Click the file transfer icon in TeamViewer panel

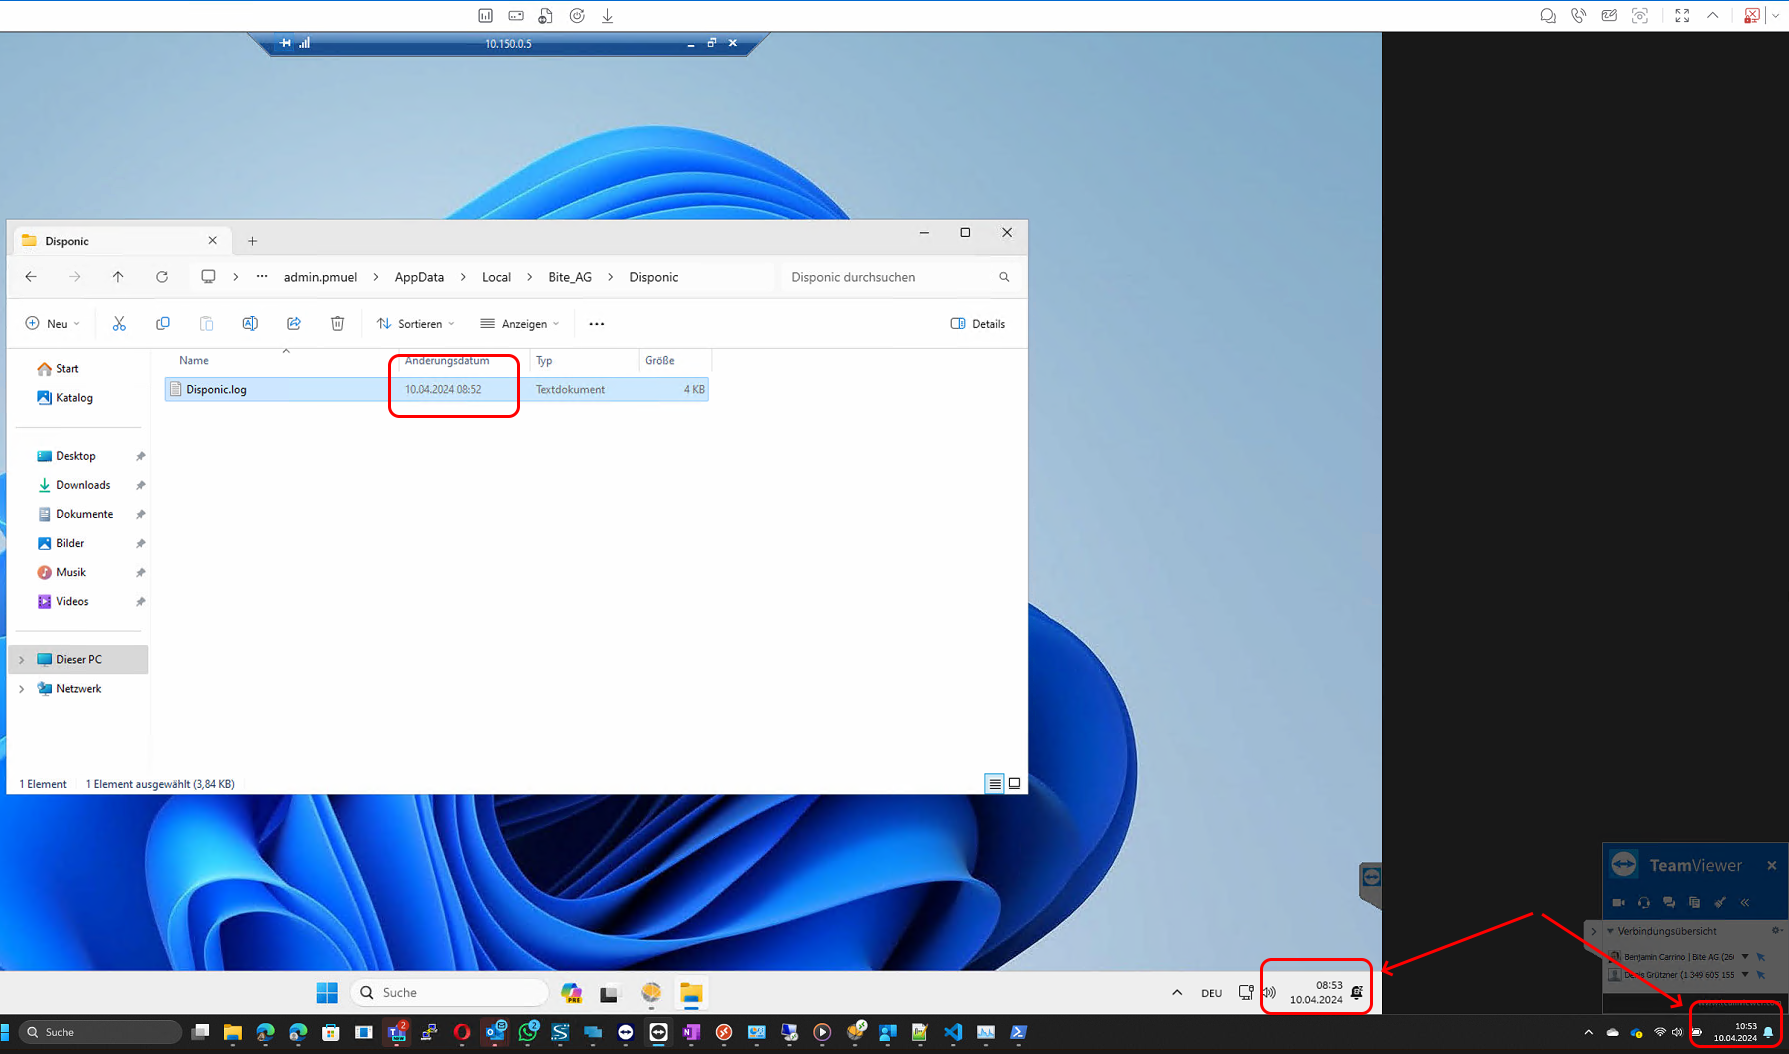[1694, 902]
